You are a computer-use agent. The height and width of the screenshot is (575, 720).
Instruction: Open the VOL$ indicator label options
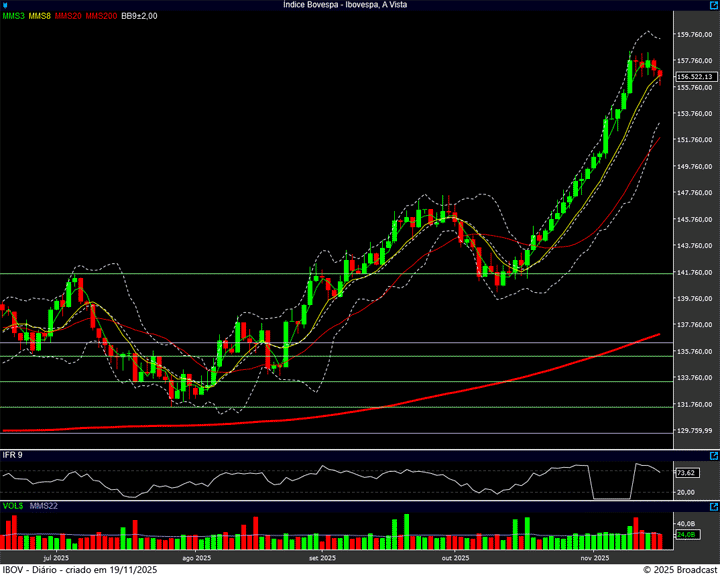[12, 507]
